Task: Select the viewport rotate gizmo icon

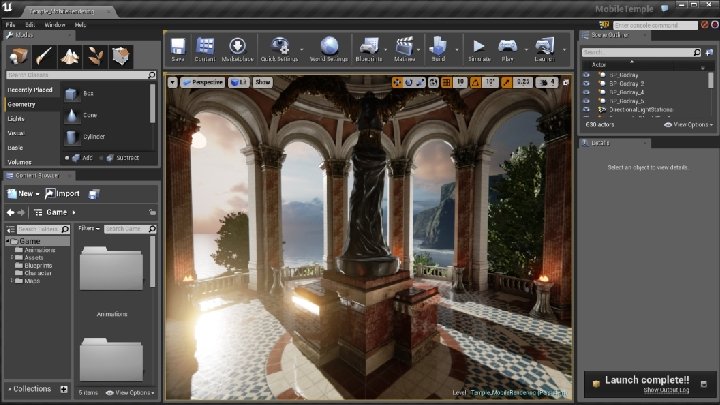Action: pos(409,82)
